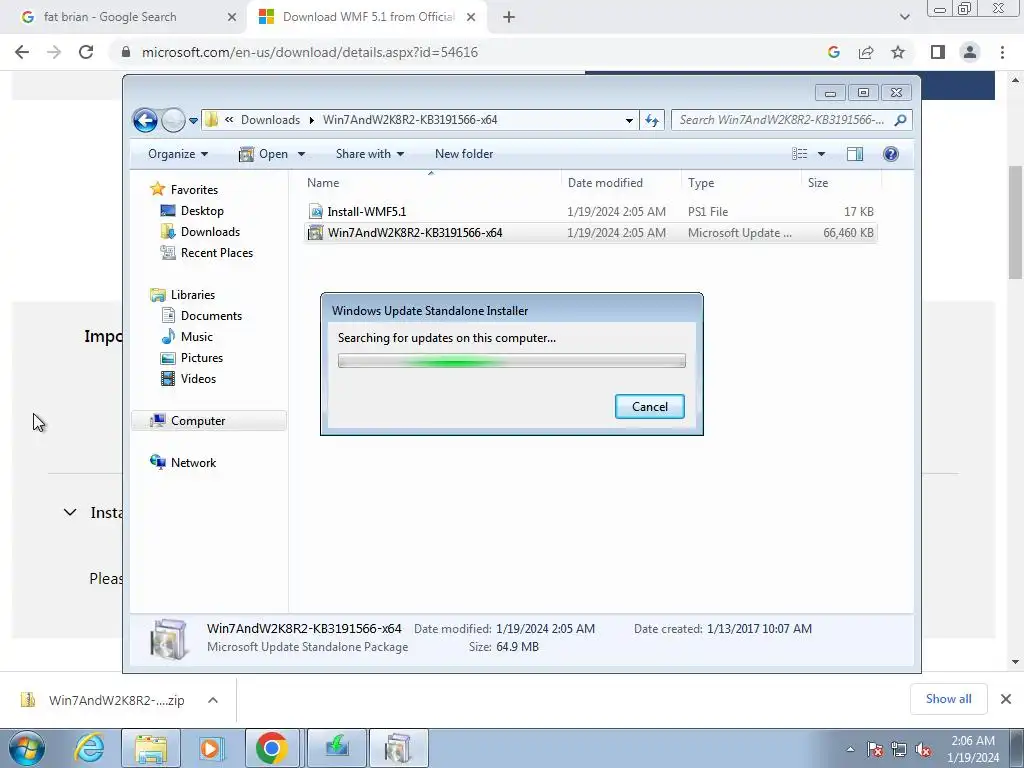Bookmark this page with star icon
Image resolution: width=1024 pixels, height=768 pixels.
(898, 52)
